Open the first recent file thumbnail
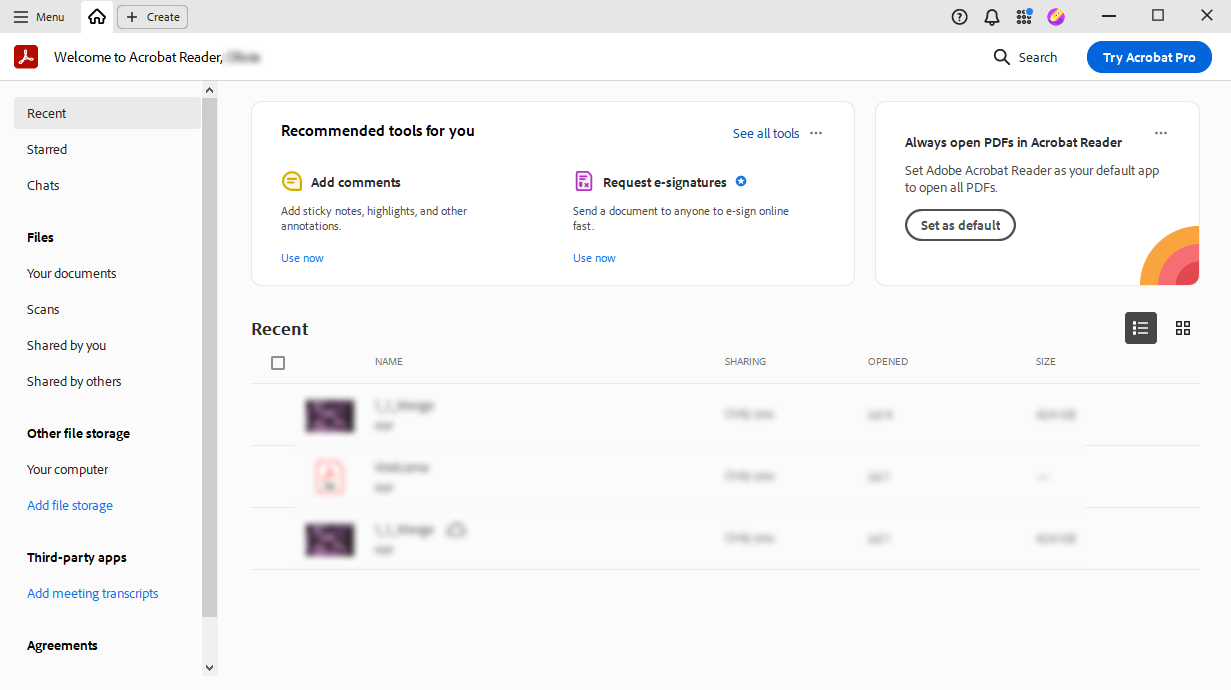This screenshot has width=1231, height=690. point(330,416)
